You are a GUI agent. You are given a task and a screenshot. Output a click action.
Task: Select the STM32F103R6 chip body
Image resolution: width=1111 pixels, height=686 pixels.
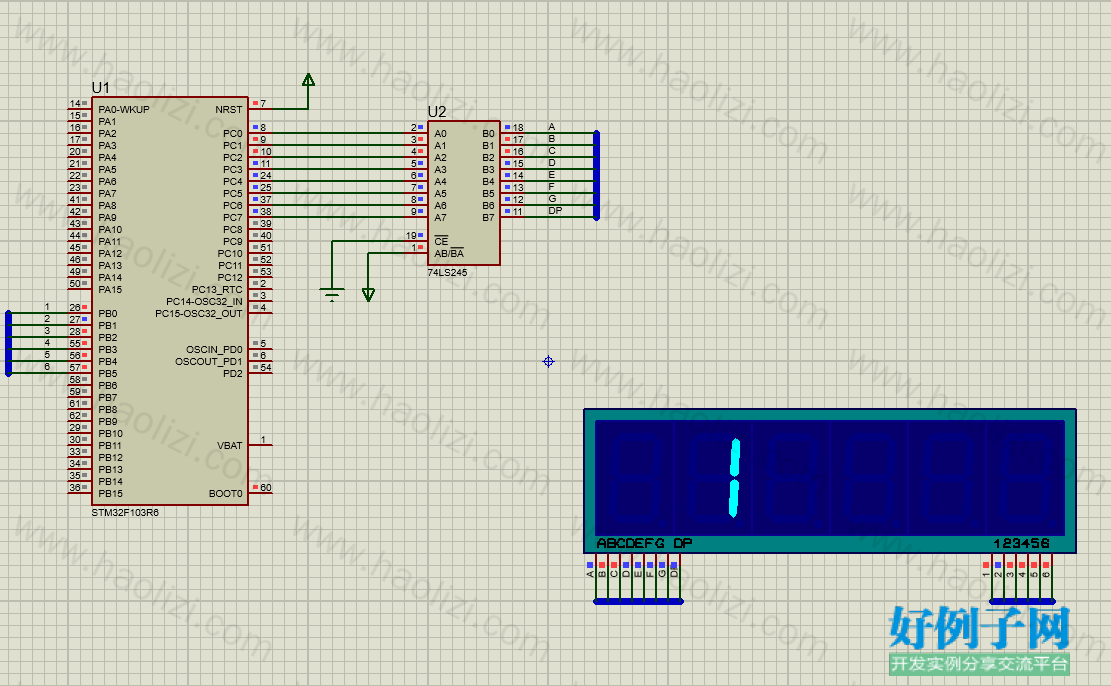tap(170, 301)
